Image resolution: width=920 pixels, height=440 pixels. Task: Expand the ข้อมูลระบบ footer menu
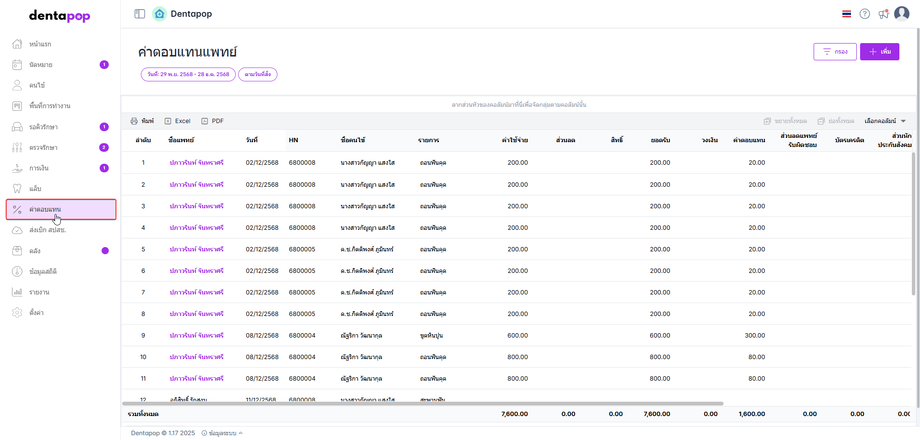(222, 433)
